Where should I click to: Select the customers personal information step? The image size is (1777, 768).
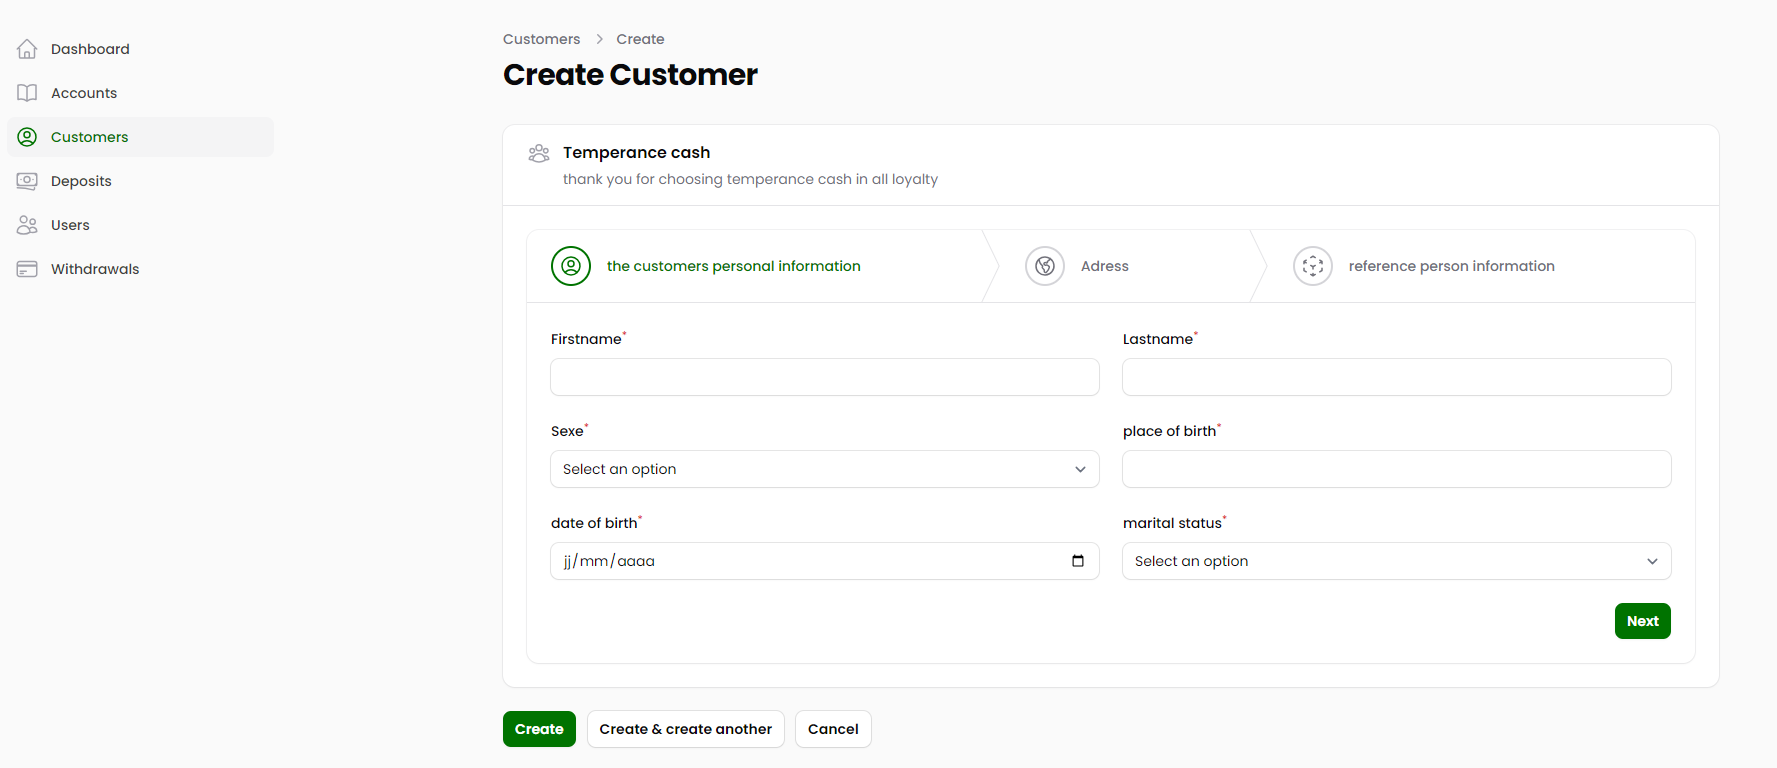pyautogui.click(x=733, y=266)
